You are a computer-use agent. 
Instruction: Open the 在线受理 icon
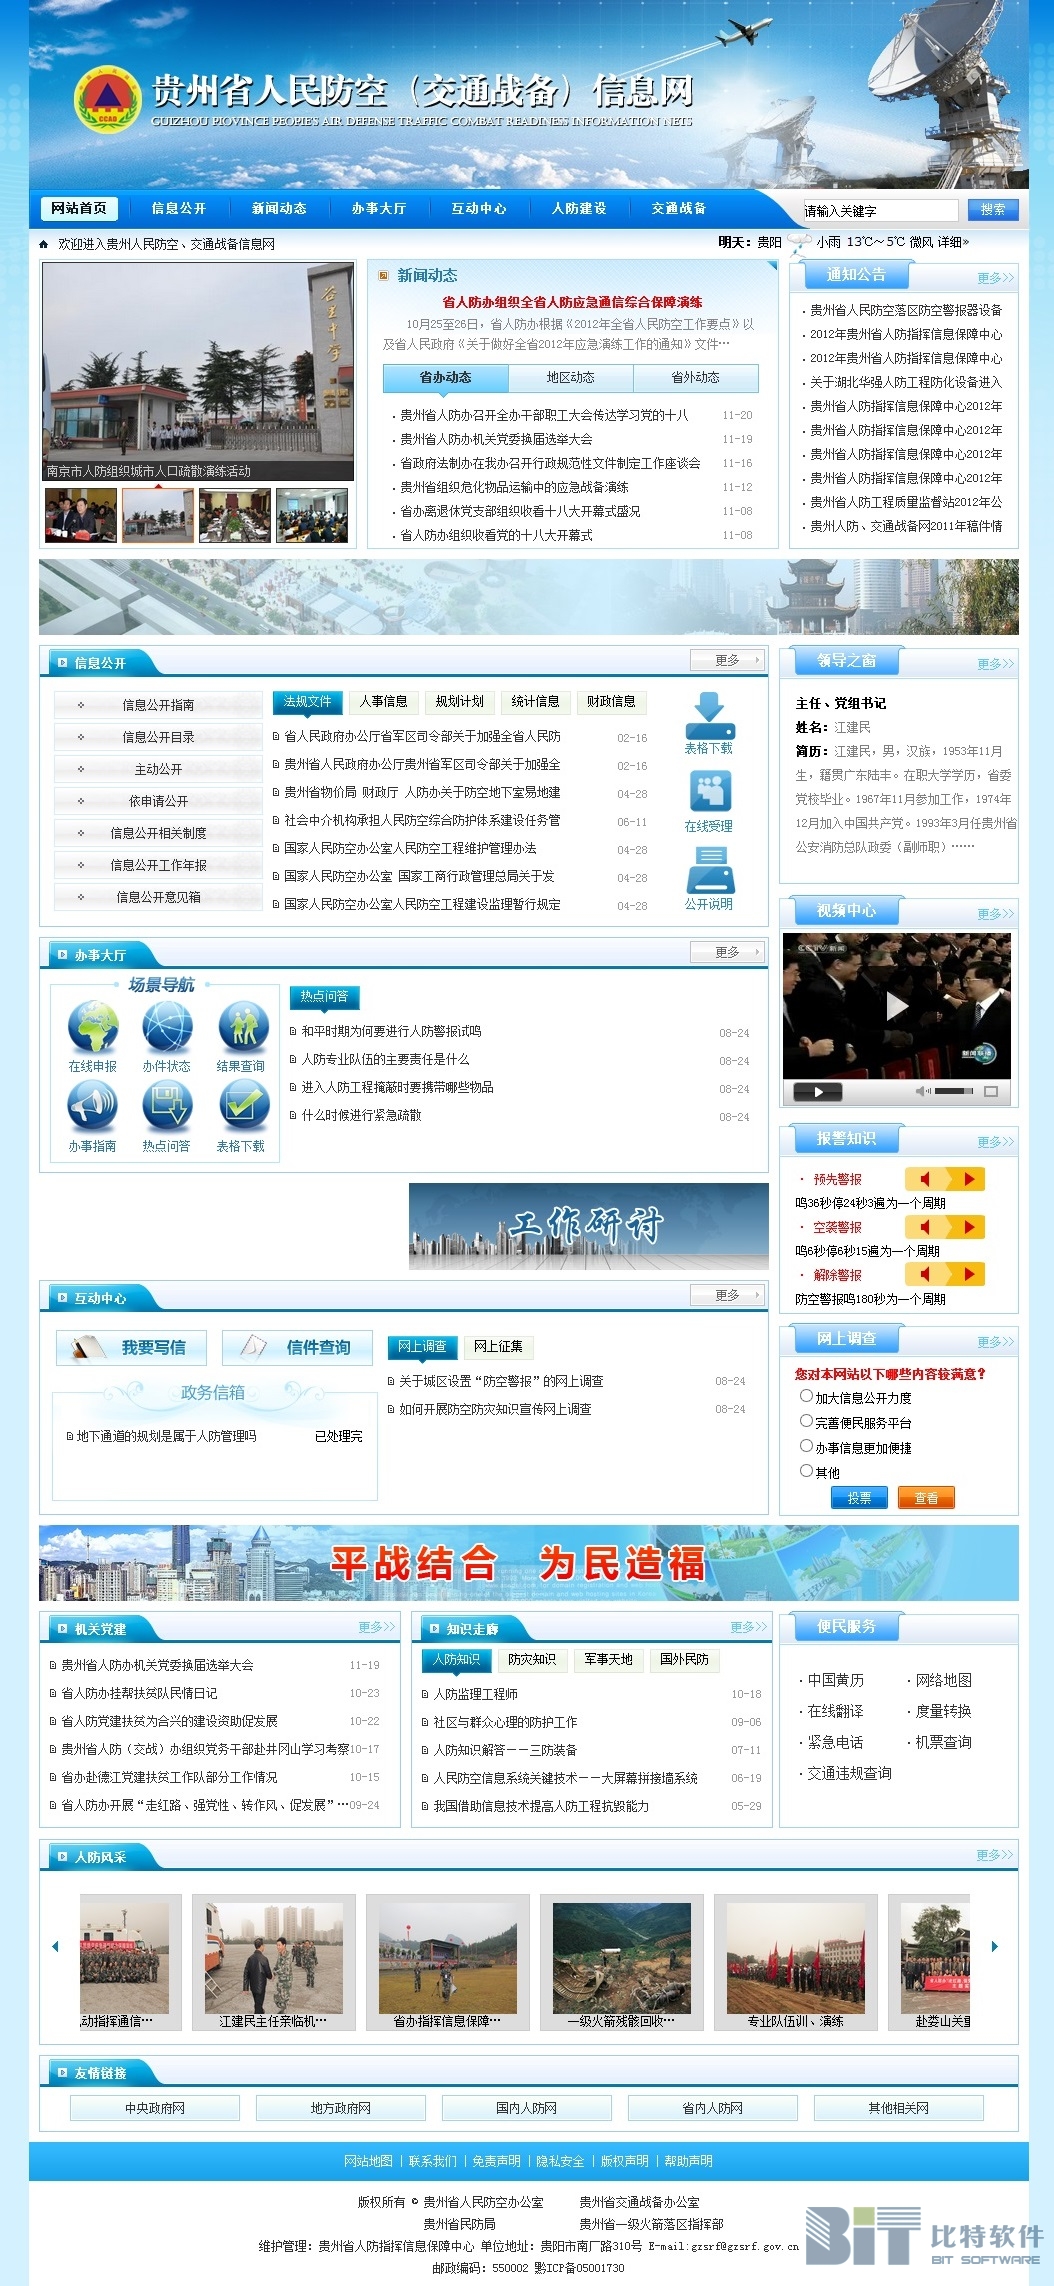coord(709,792)
